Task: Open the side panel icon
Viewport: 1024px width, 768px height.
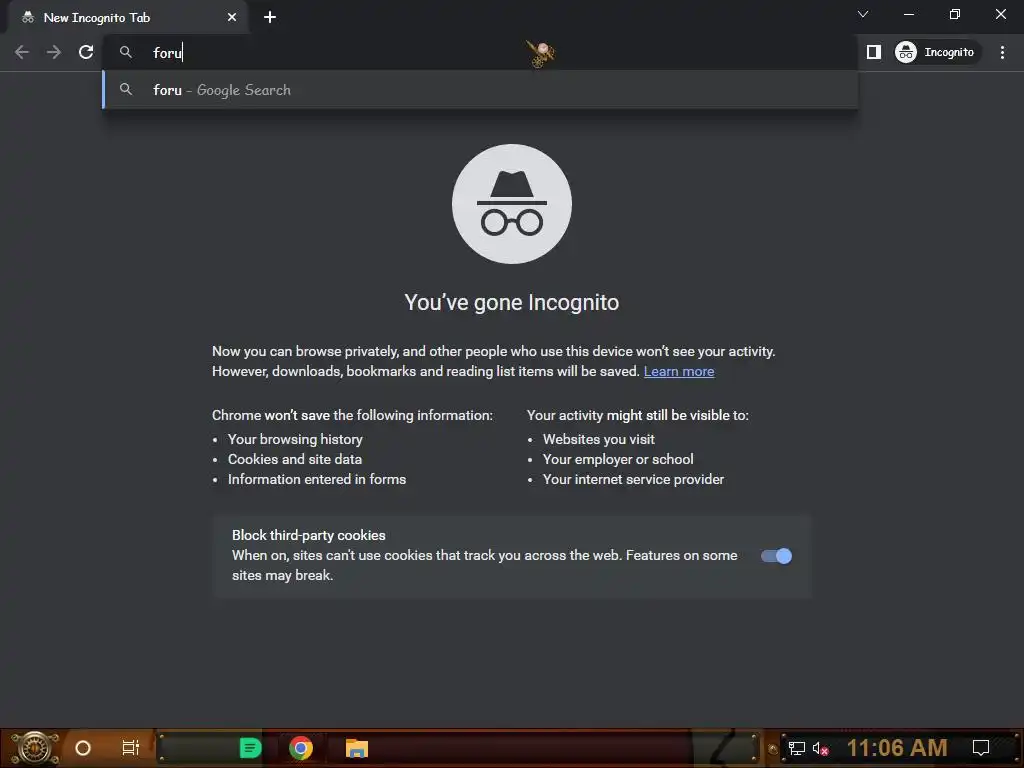Action: pos(874,52)
